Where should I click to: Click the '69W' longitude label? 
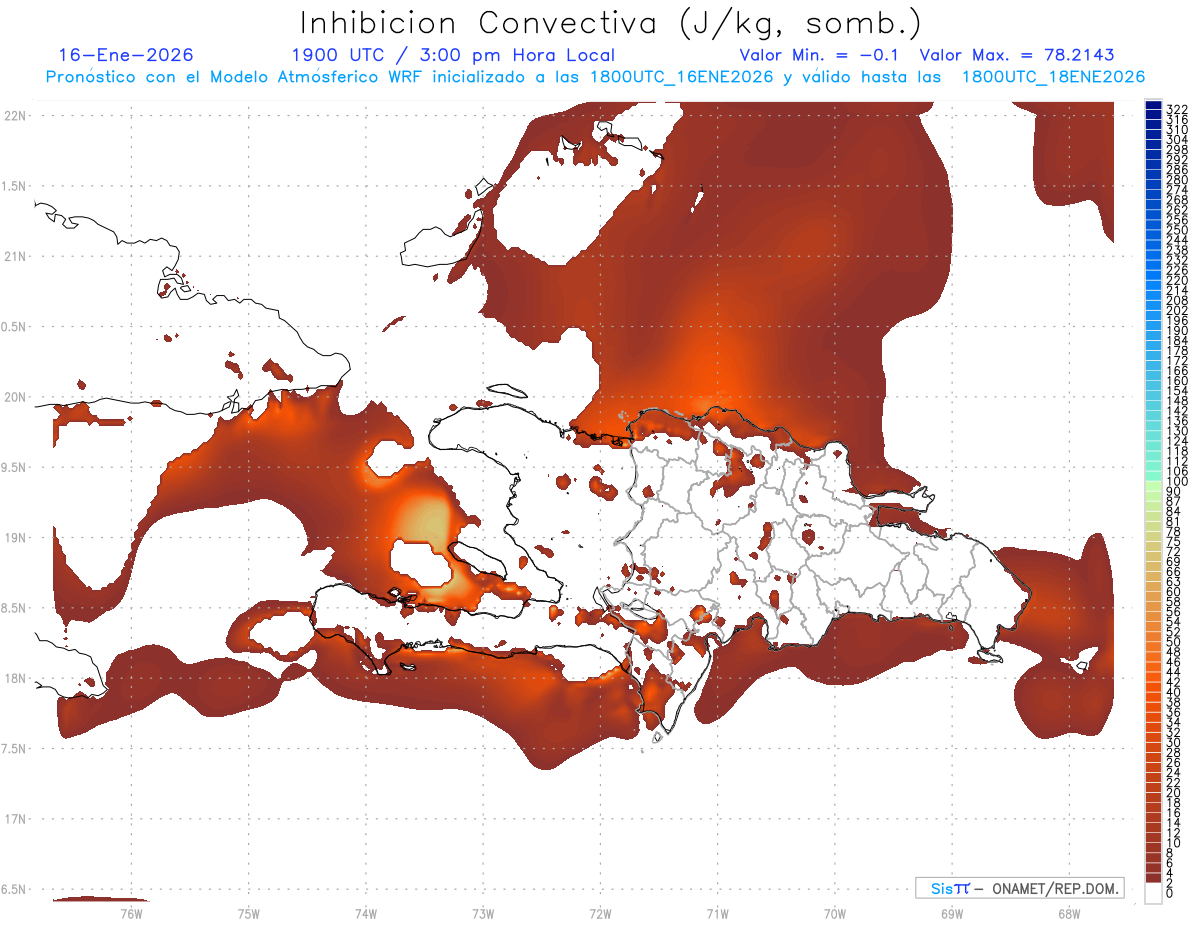(952, 912)
